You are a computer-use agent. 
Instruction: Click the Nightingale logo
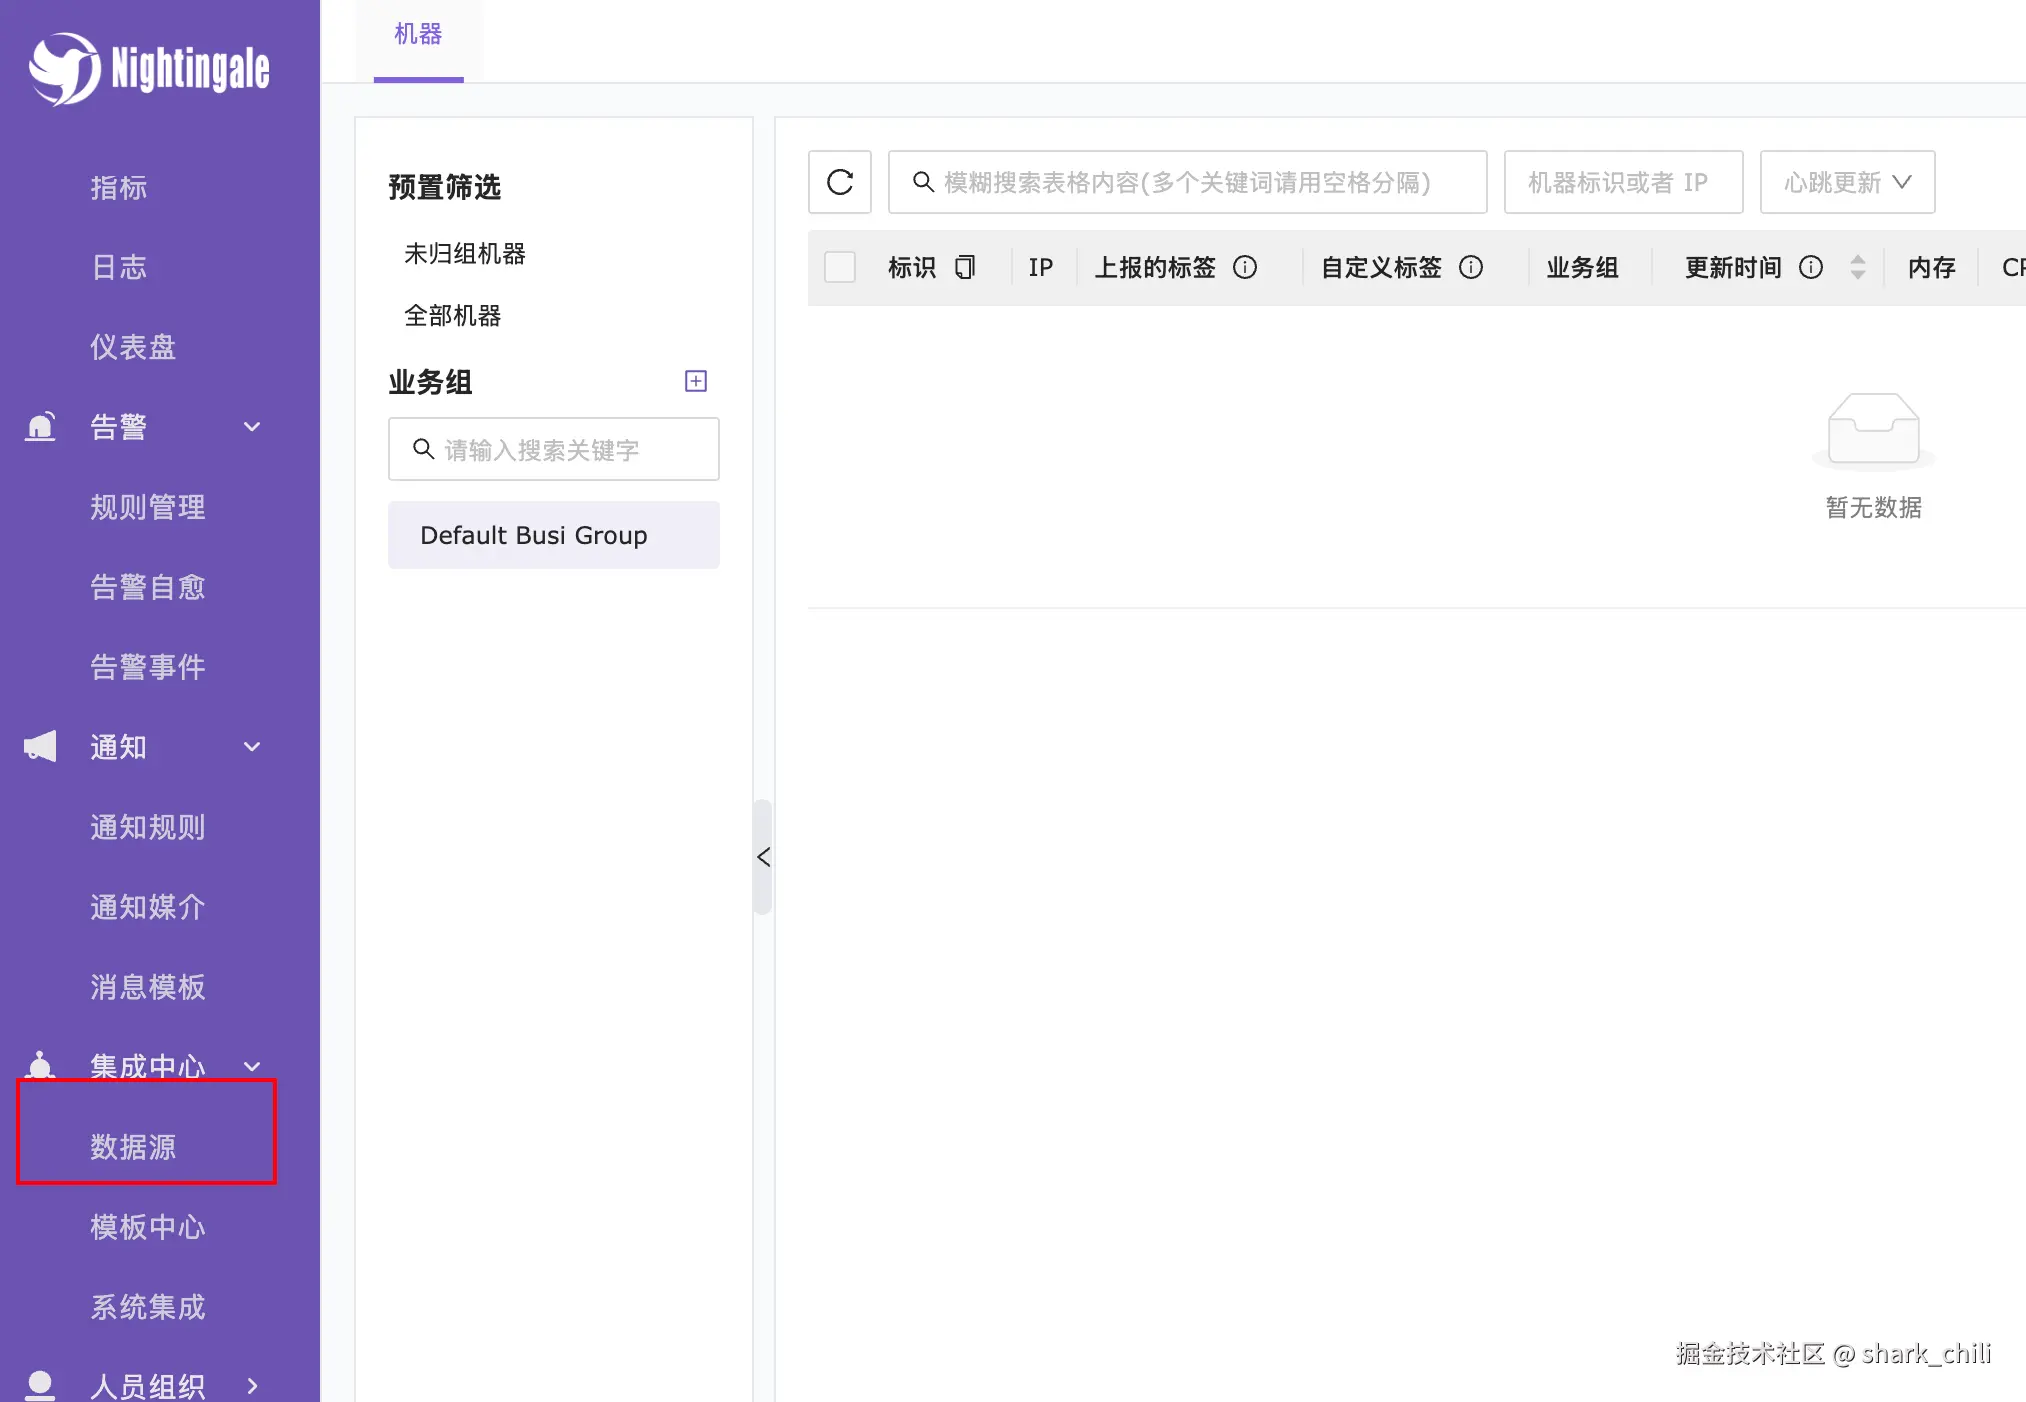(x=150, y=68)
